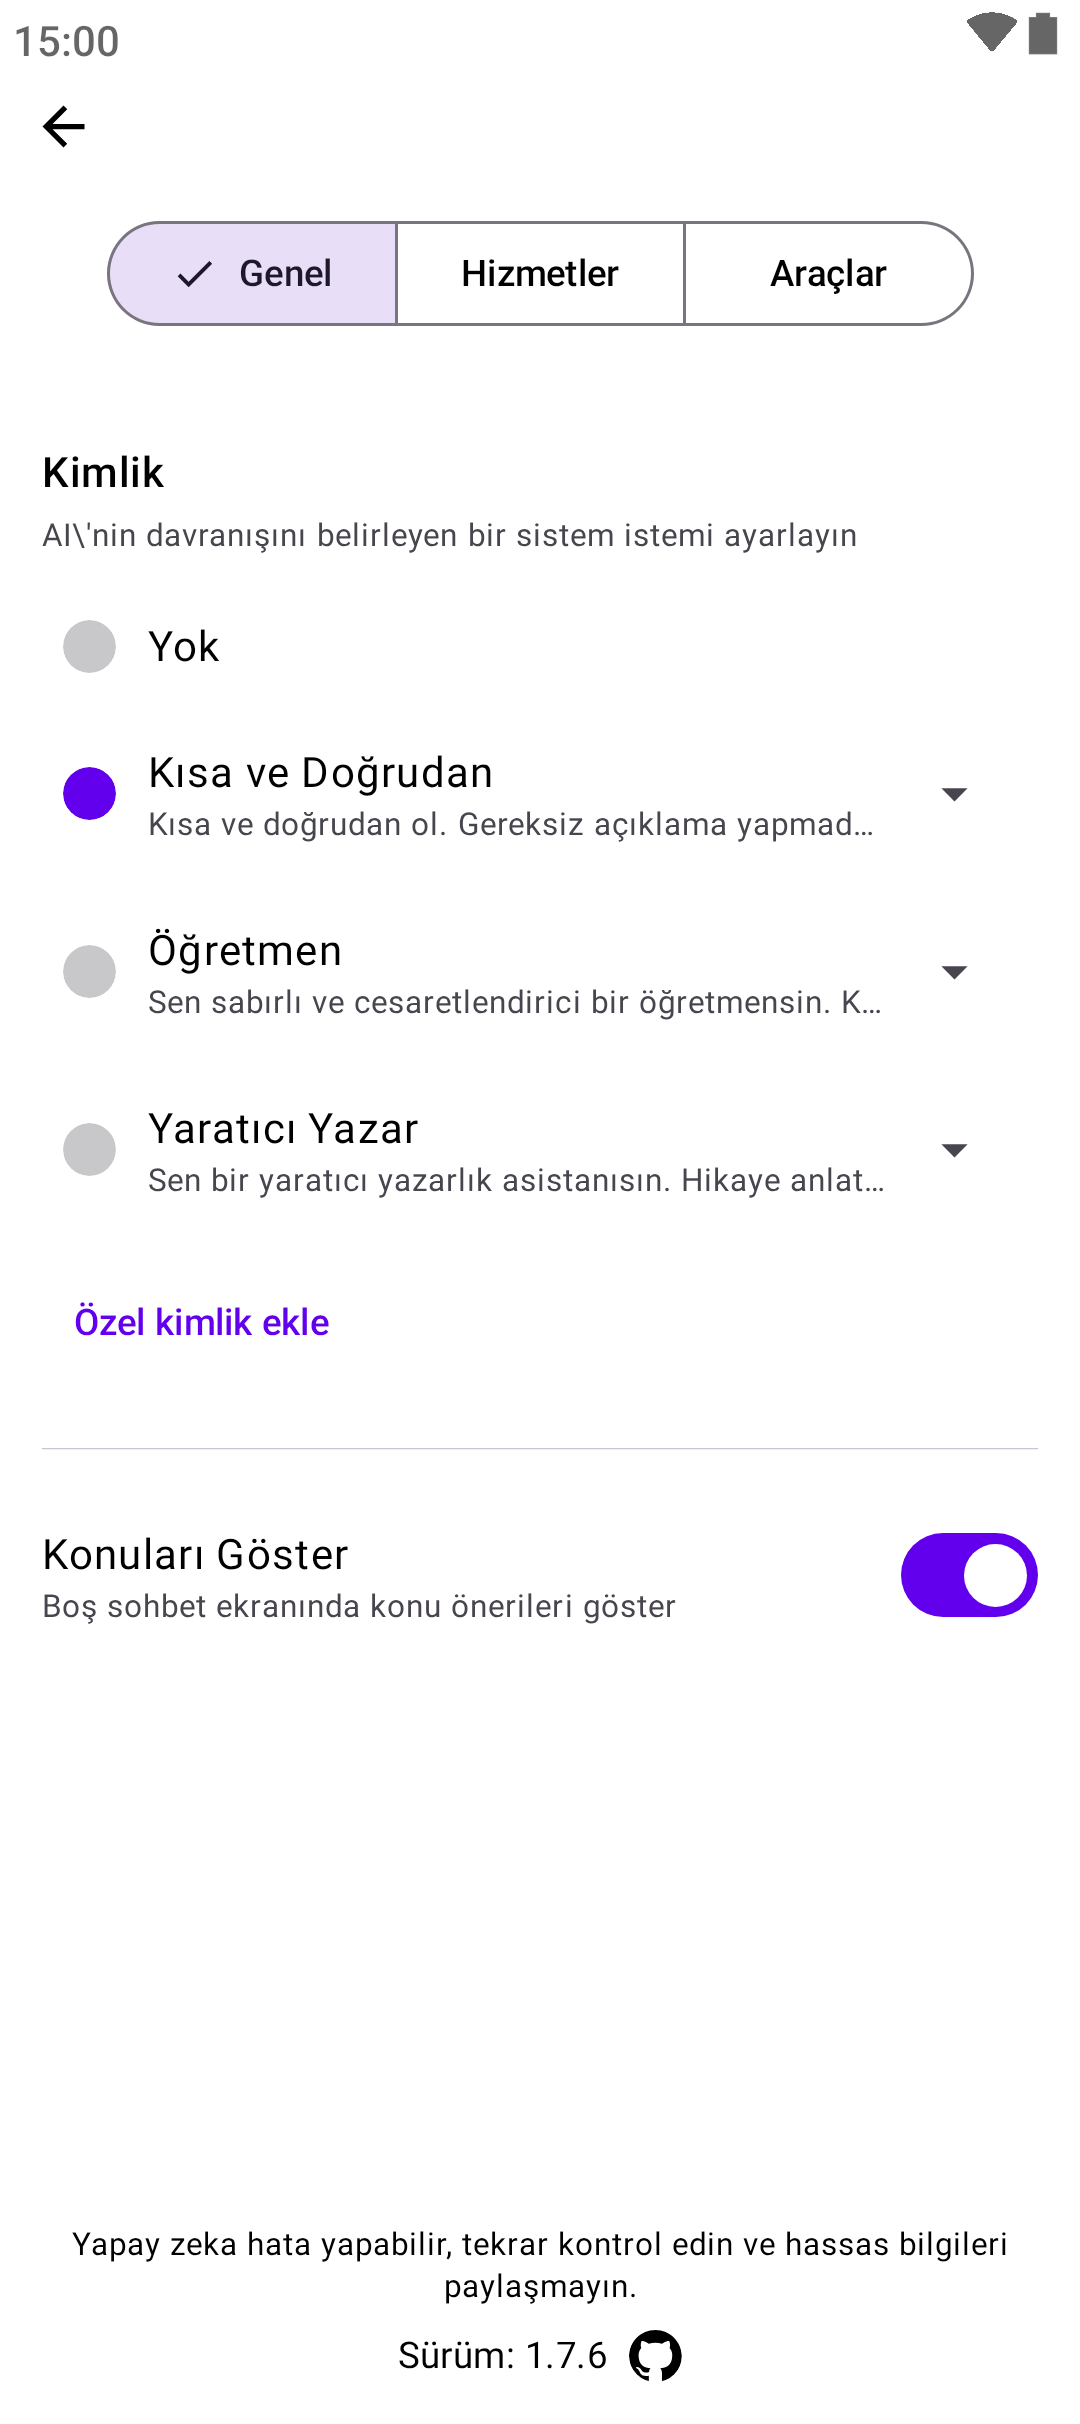Expand the Kısa ve Doğrudan prompt
The width and height of the screenshot is (1080, 2424).
(954, 794)
